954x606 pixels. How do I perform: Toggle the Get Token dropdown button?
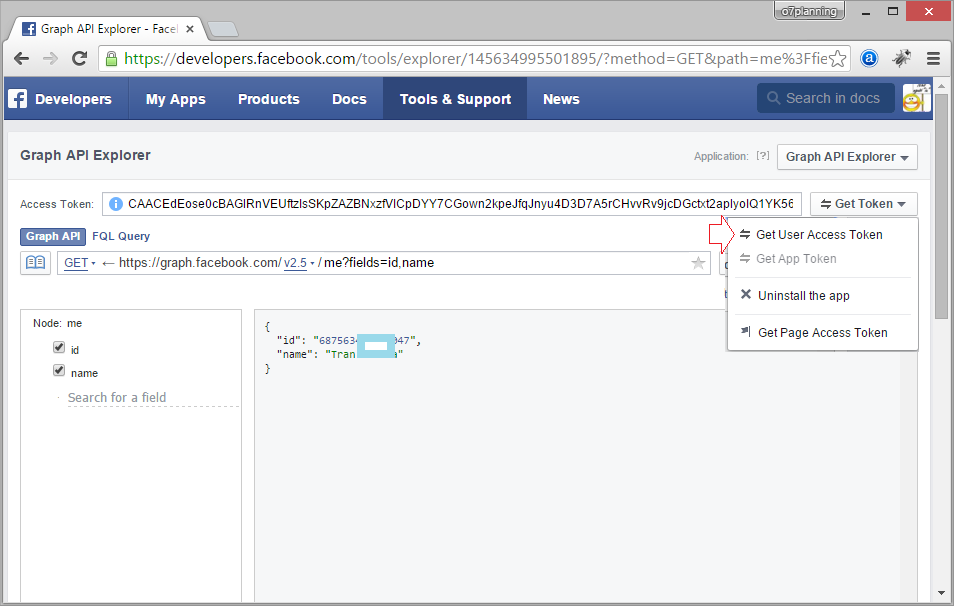tap(863, 204)
